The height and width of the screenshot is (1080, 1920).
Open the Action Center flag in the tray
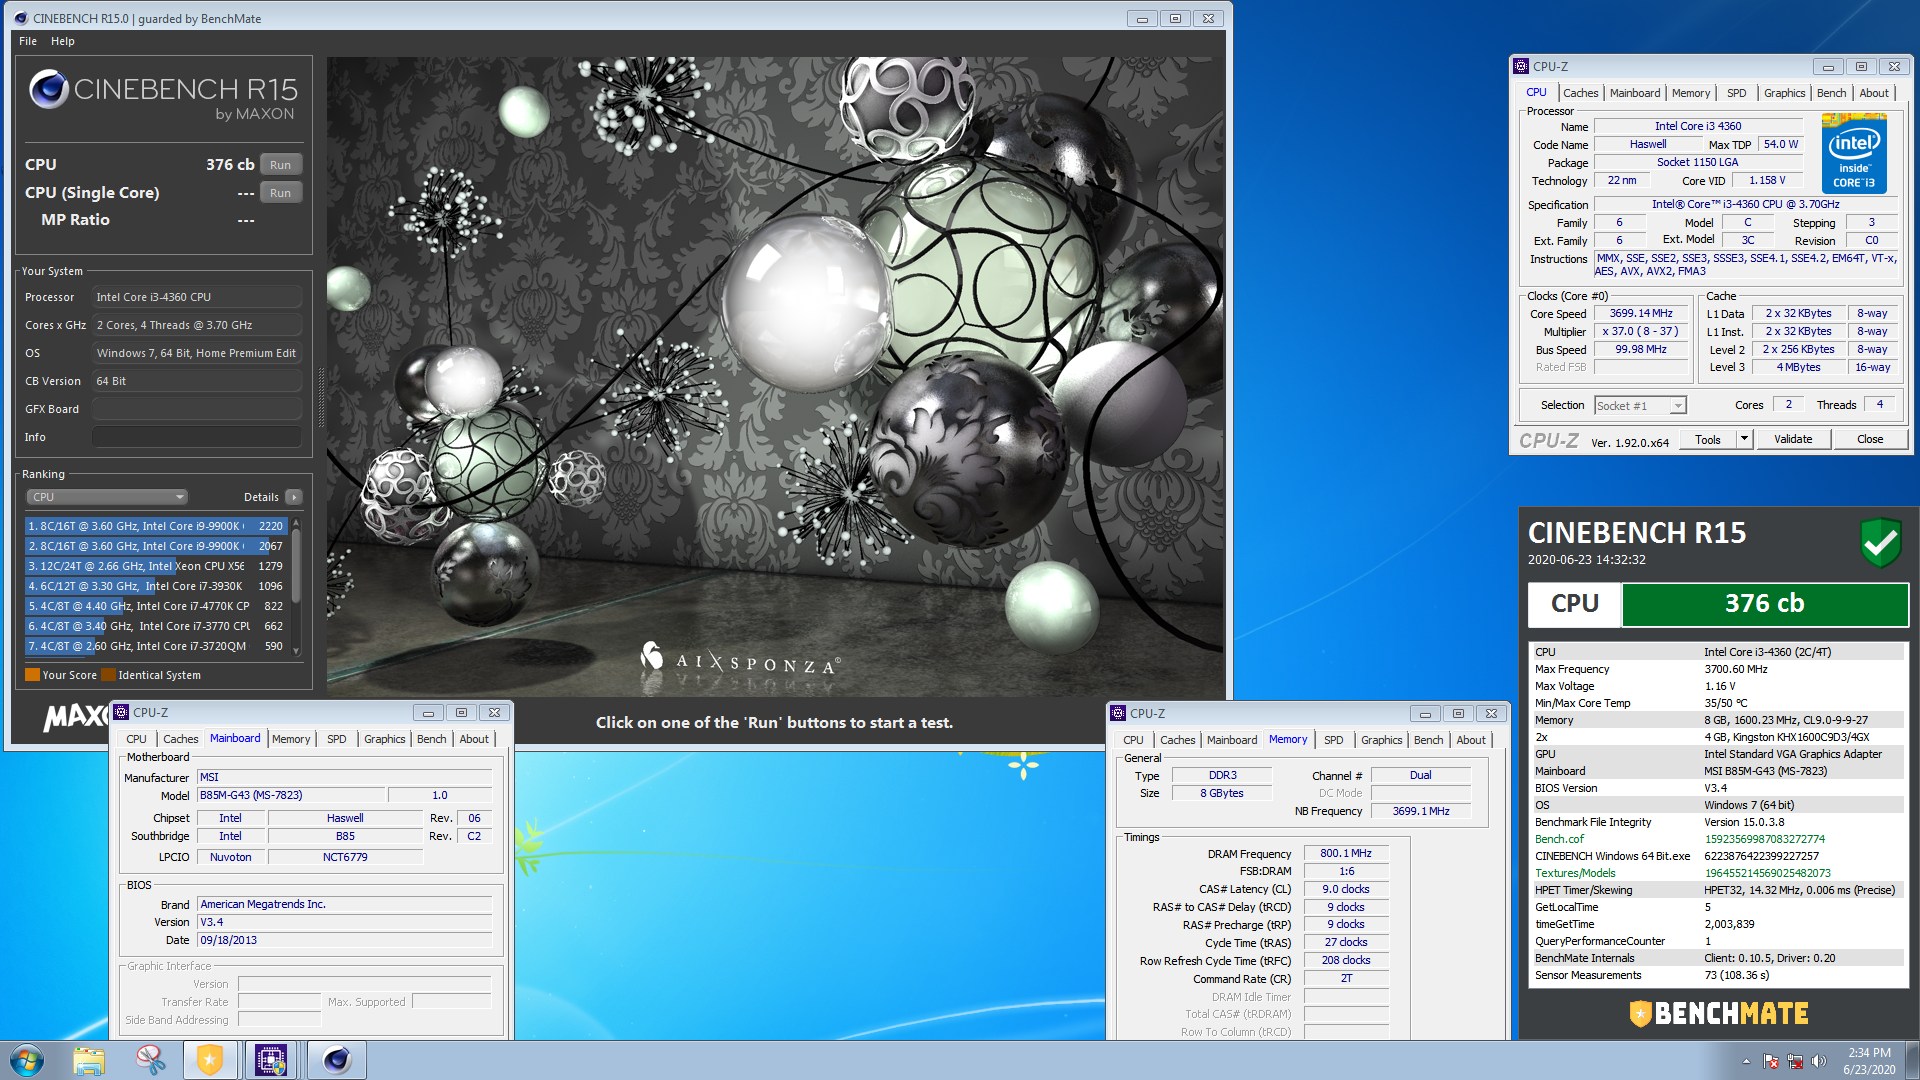[x=1771, y=1061]
